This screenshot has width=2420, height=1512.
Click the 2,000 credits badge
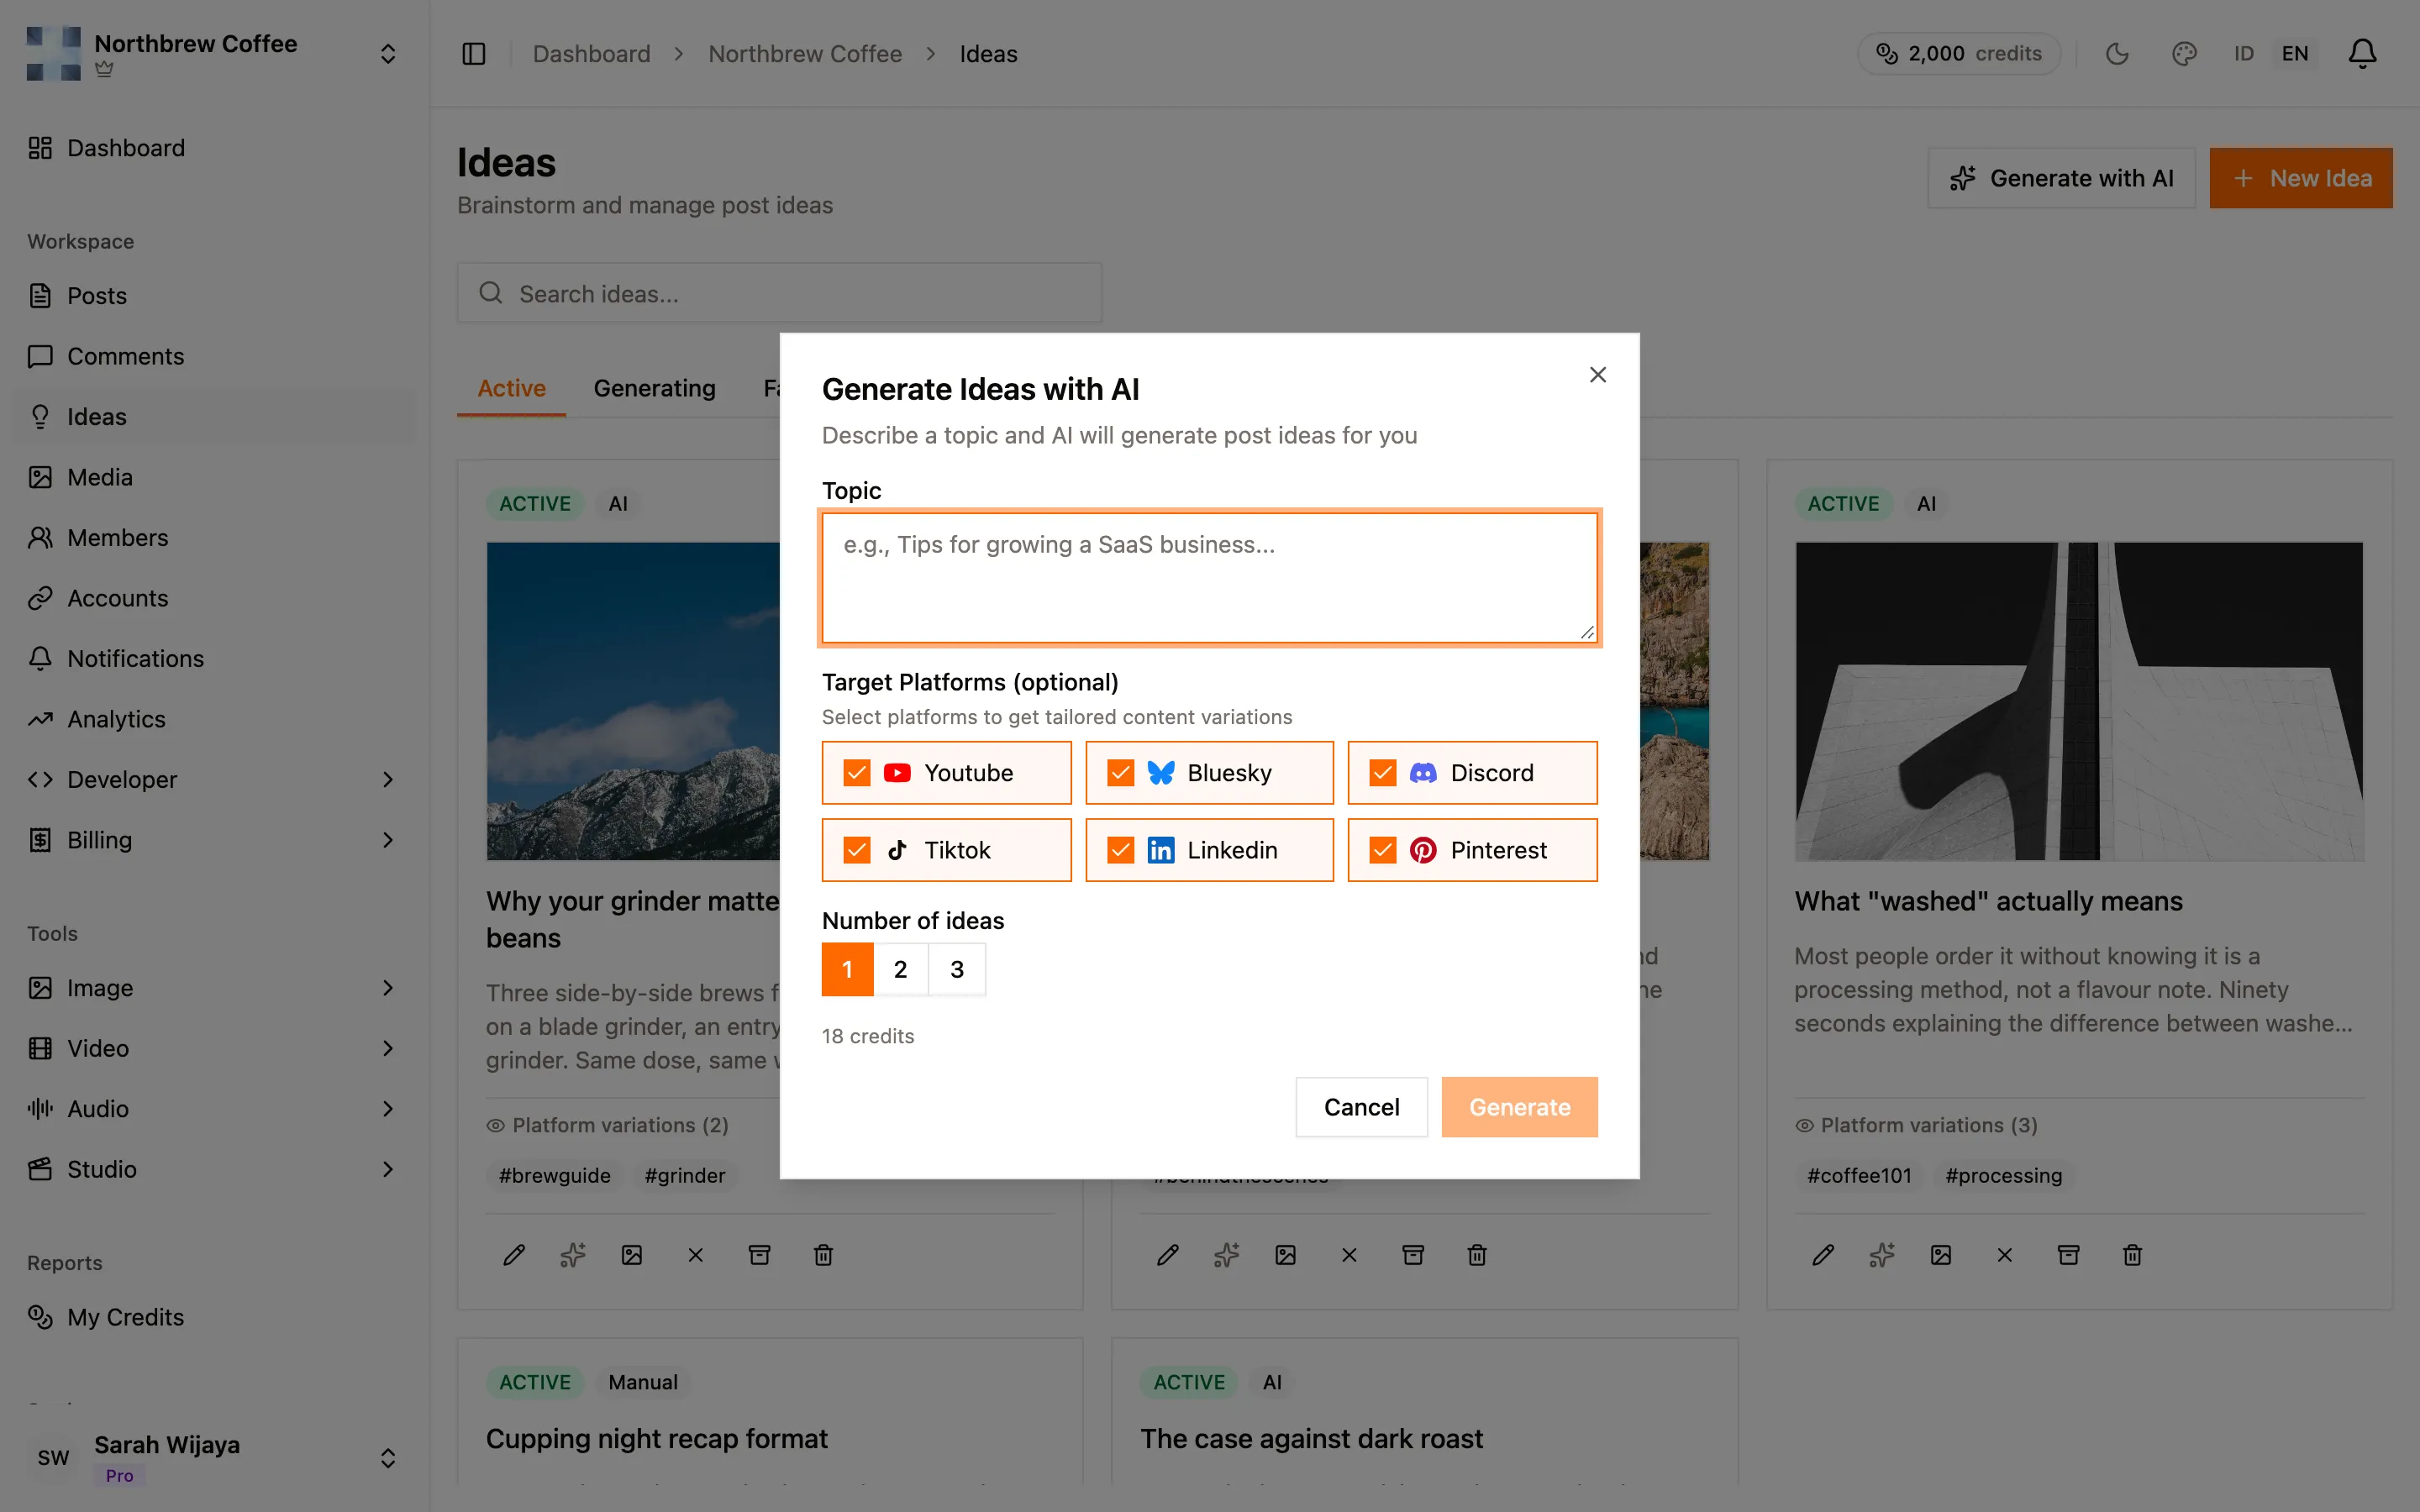pos(1958,54)
